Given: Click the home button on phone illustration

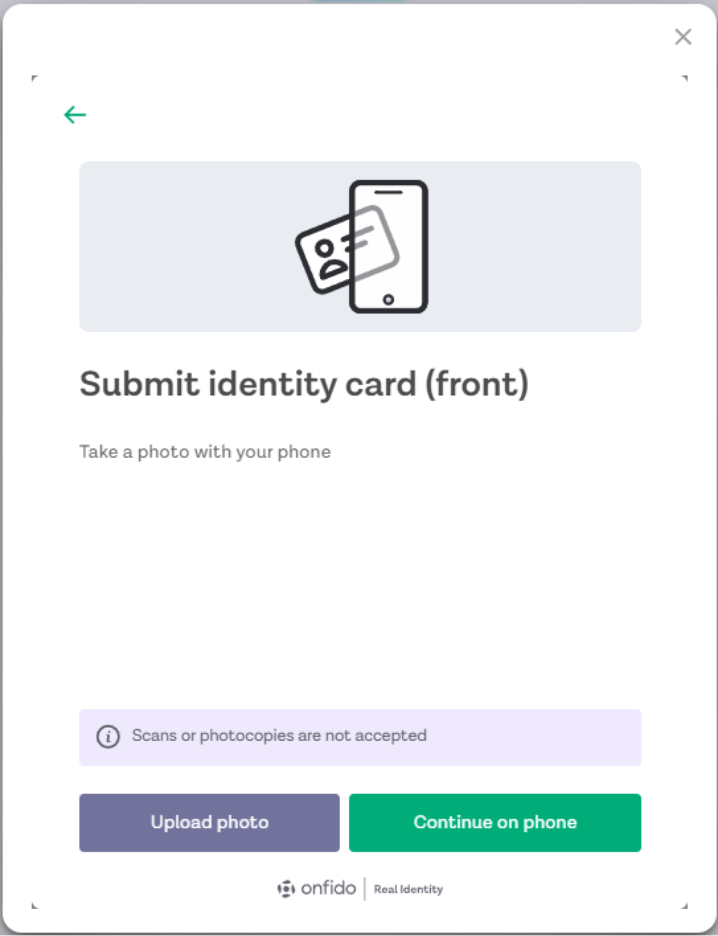Looking at the screenshot, I should 388,299.
